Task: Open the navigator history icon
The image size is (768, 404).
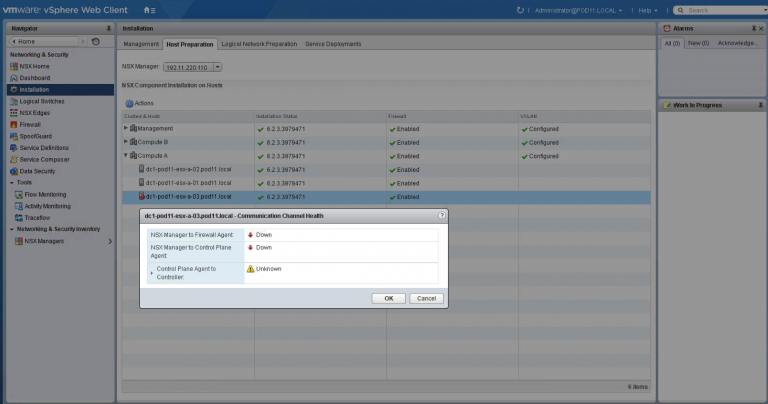Action: pyautogui.click(x=95, y=41)
